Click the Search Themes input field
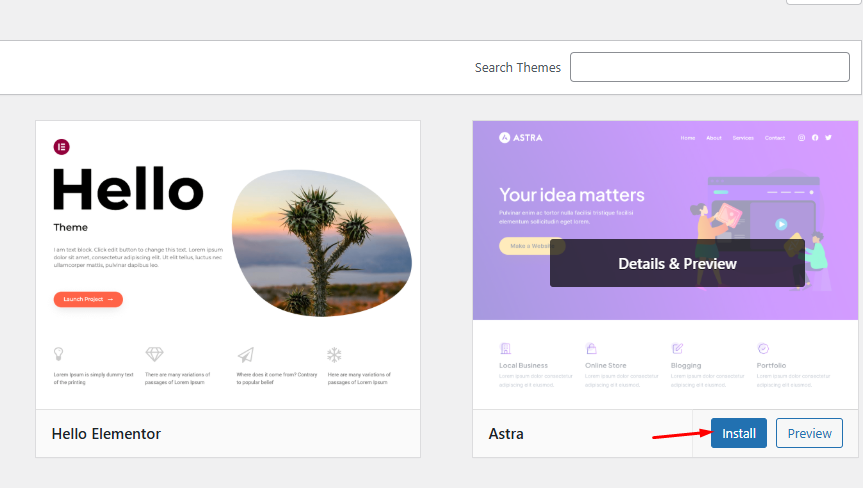This screenshot has width=863, height=488. click(709, 67)
